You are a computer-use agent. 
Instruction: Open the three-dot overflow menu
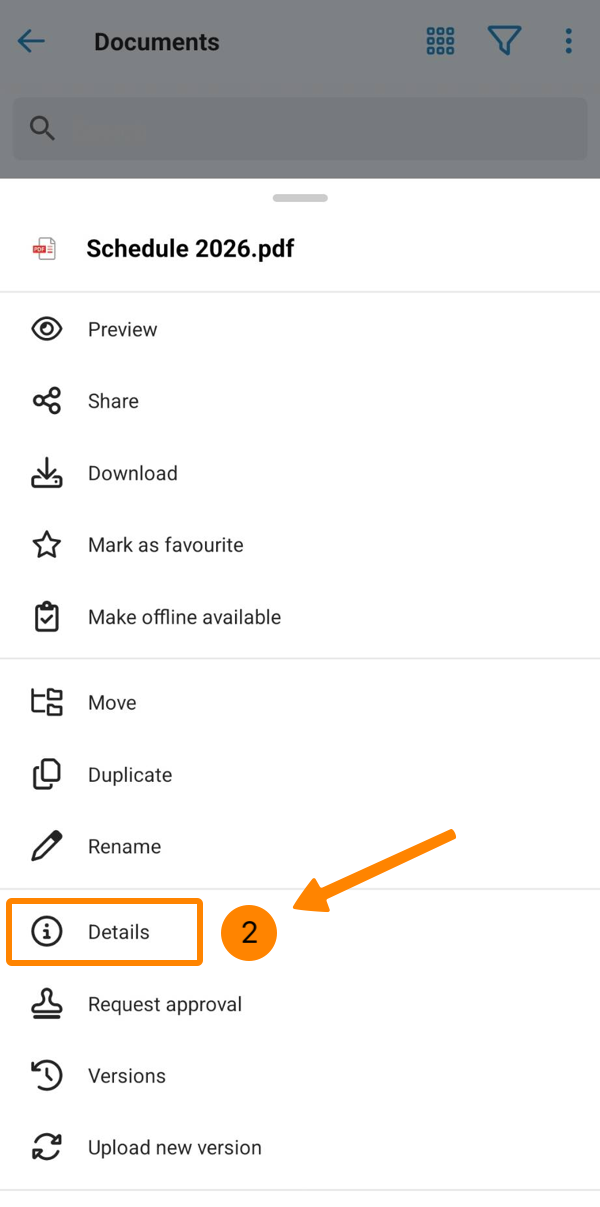click(x=568, y=41)
